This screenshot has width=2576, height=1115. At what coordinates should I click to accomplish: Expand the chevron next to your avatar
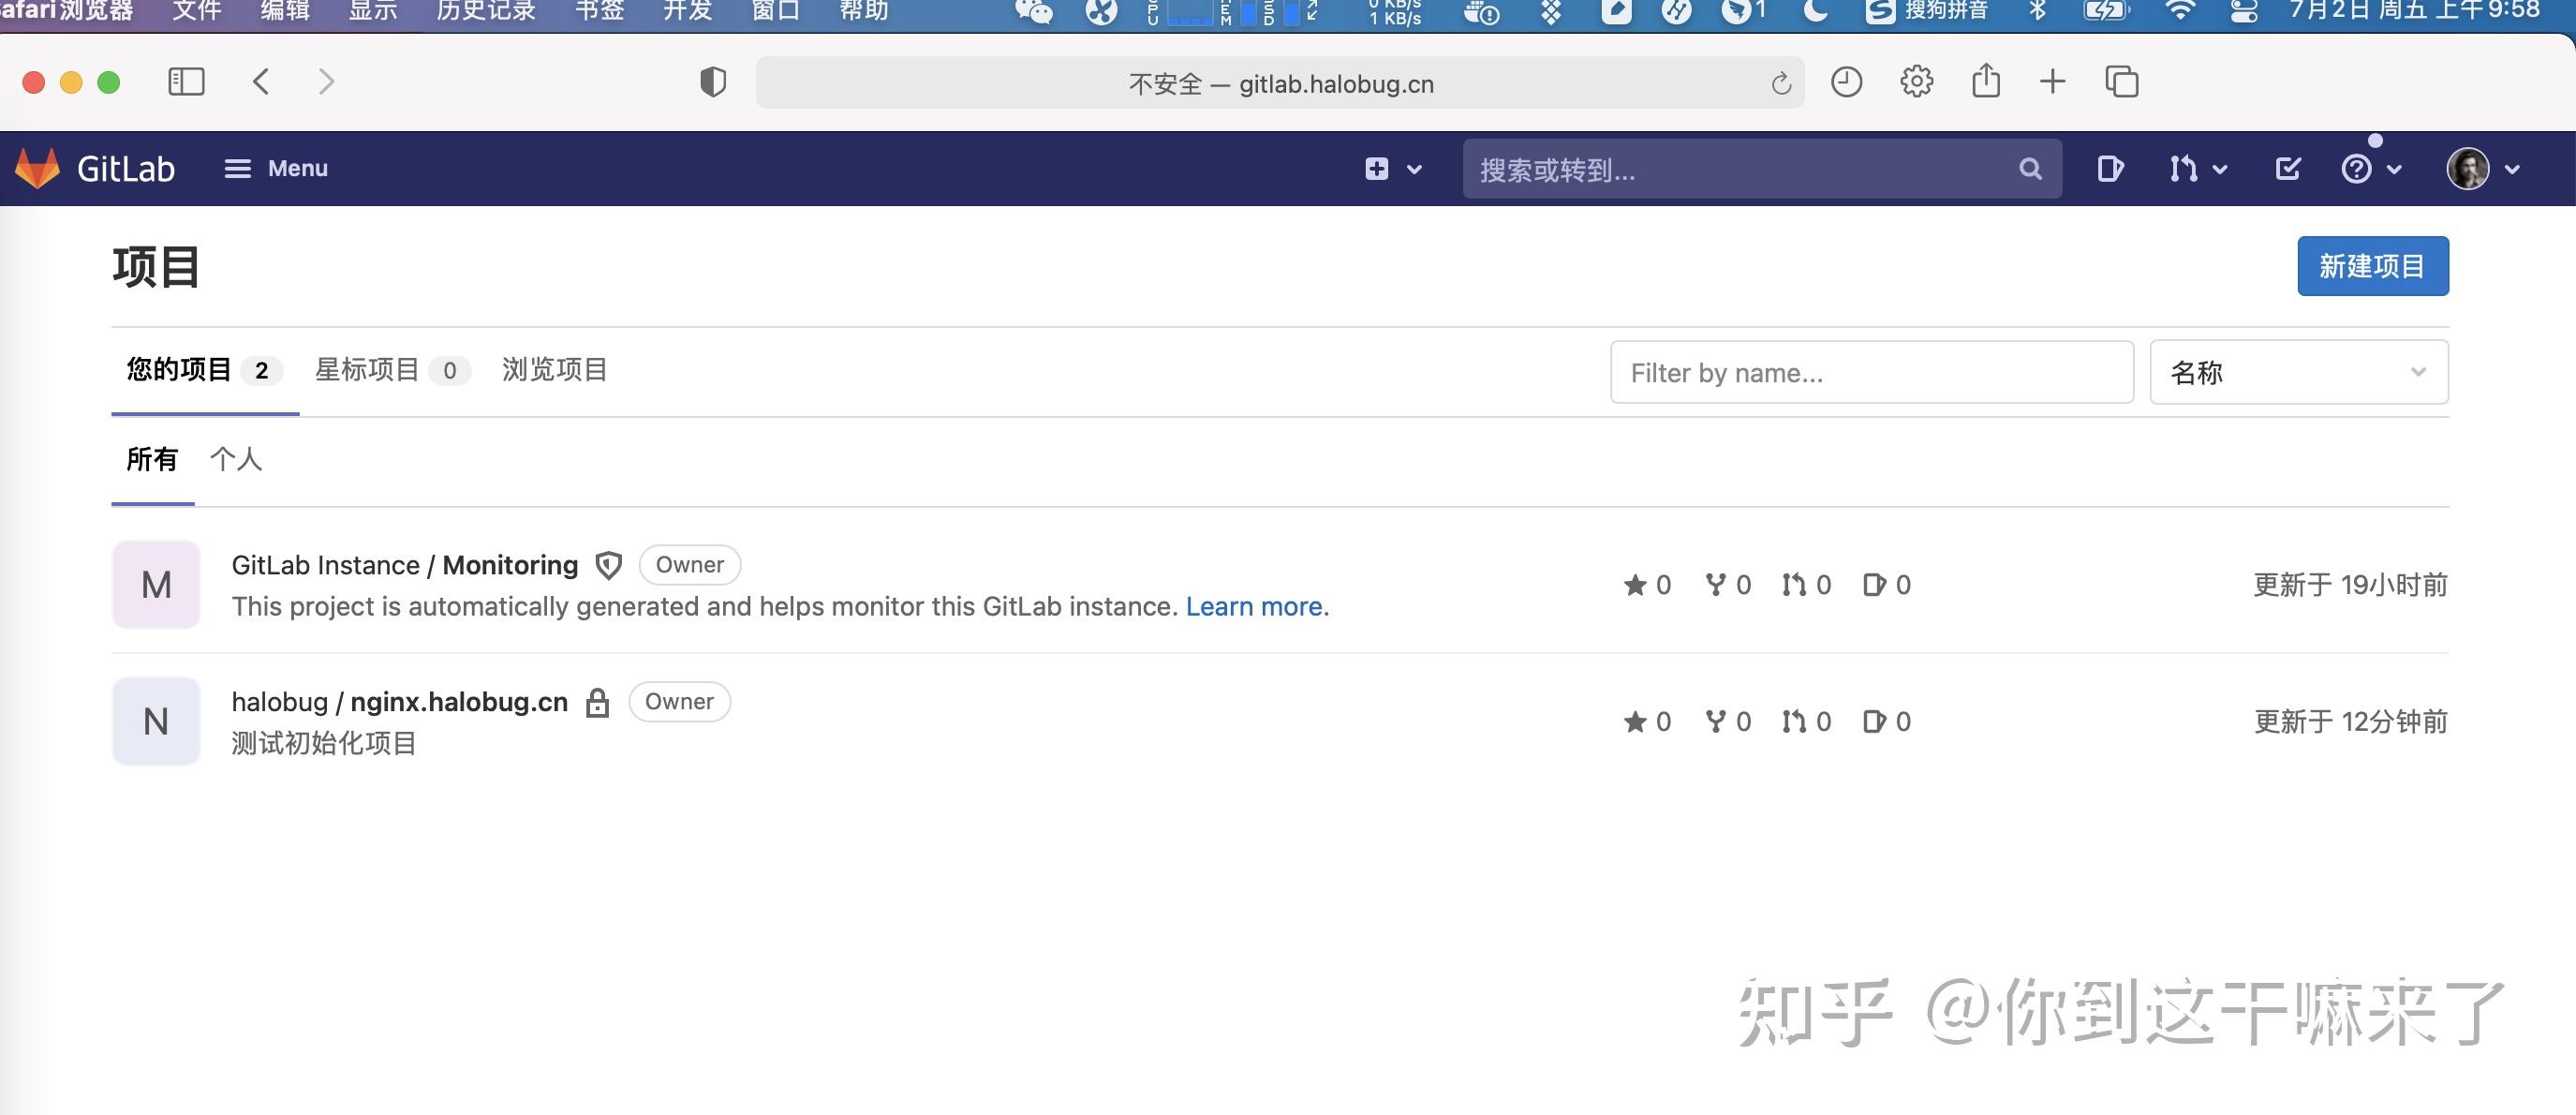coord(2513,168)
